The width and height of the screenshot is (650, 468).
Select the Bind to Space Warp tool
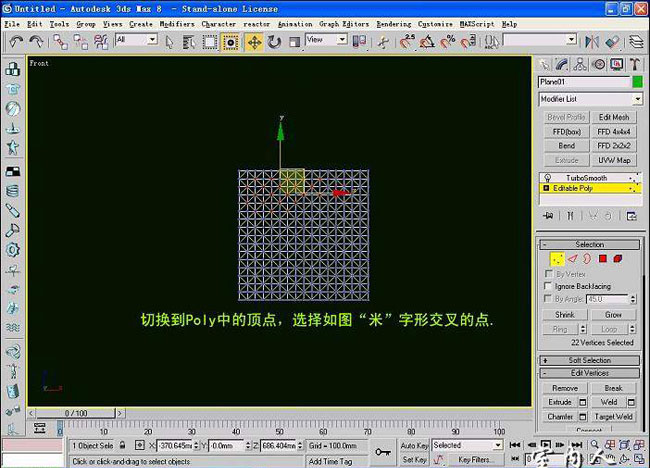[x=101, y=41]
